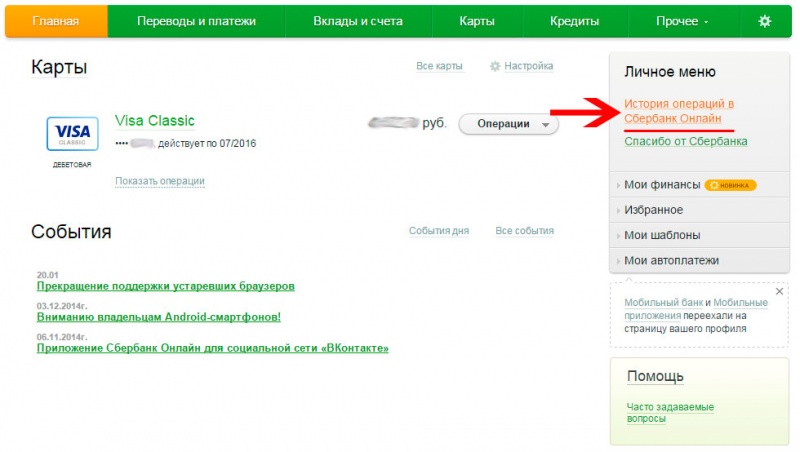The height and width of the screenshot is (452, 800).
Task: Click the gear settings icon in navigation bar
Action: click(765, 21)
